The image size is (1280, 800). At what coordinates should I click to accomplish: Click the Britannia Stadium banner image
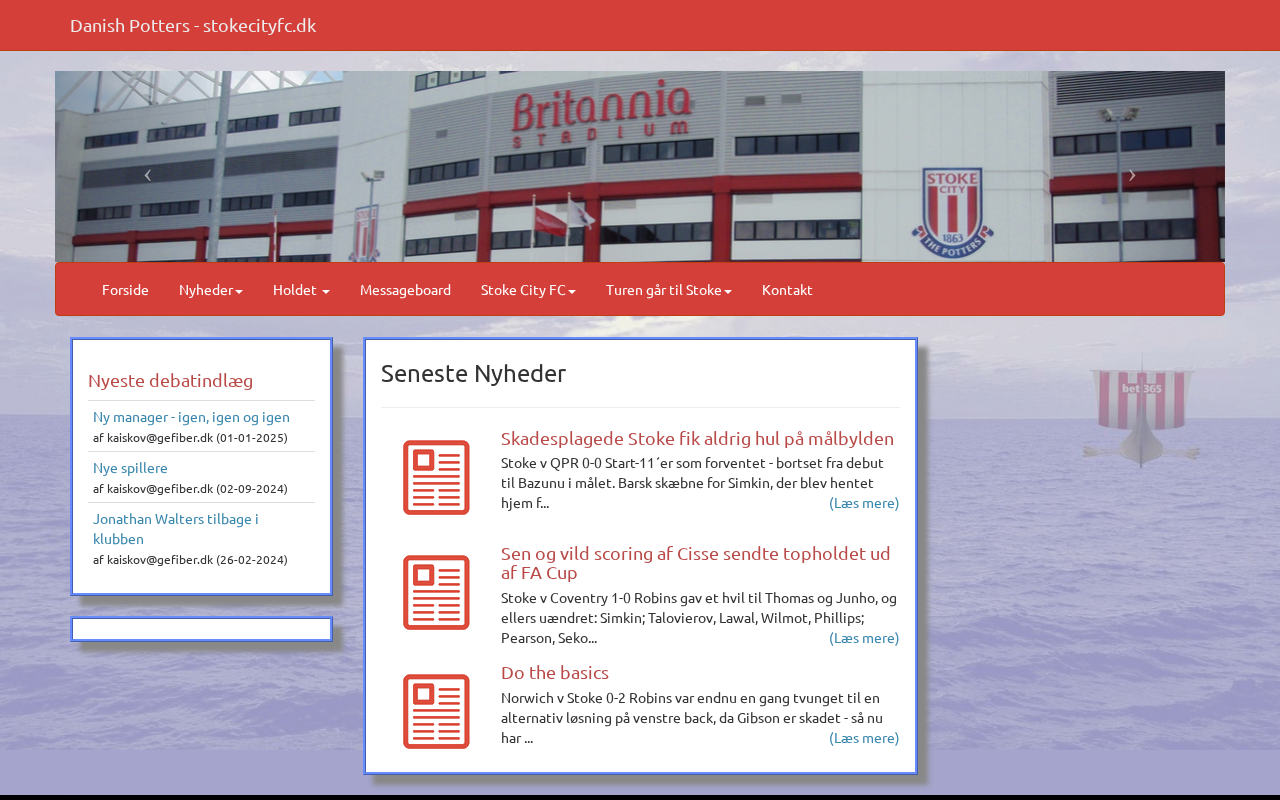tap(640, 166)
